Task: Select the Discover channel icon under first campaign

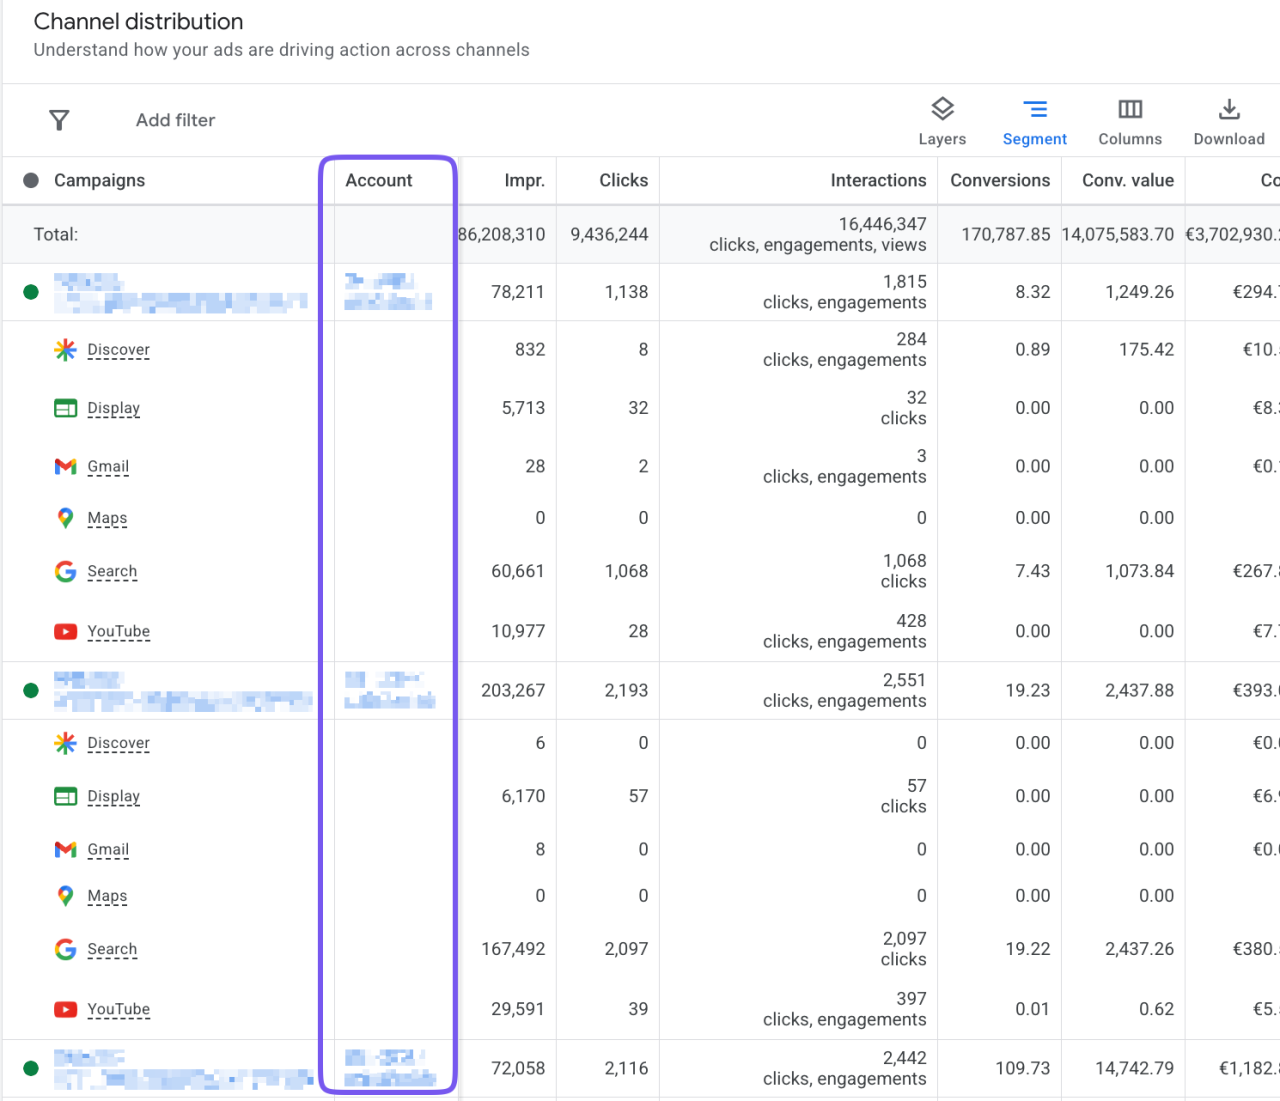Action: pyautogui.click(x=65, y=350)
